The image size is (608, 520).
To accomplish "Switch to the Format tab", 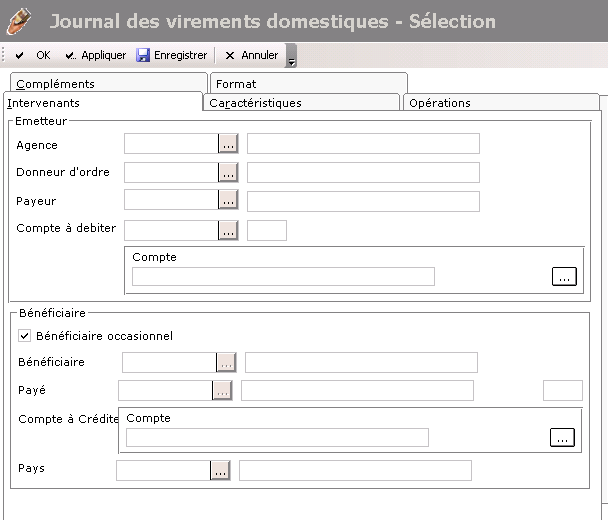I will point(236,84).
